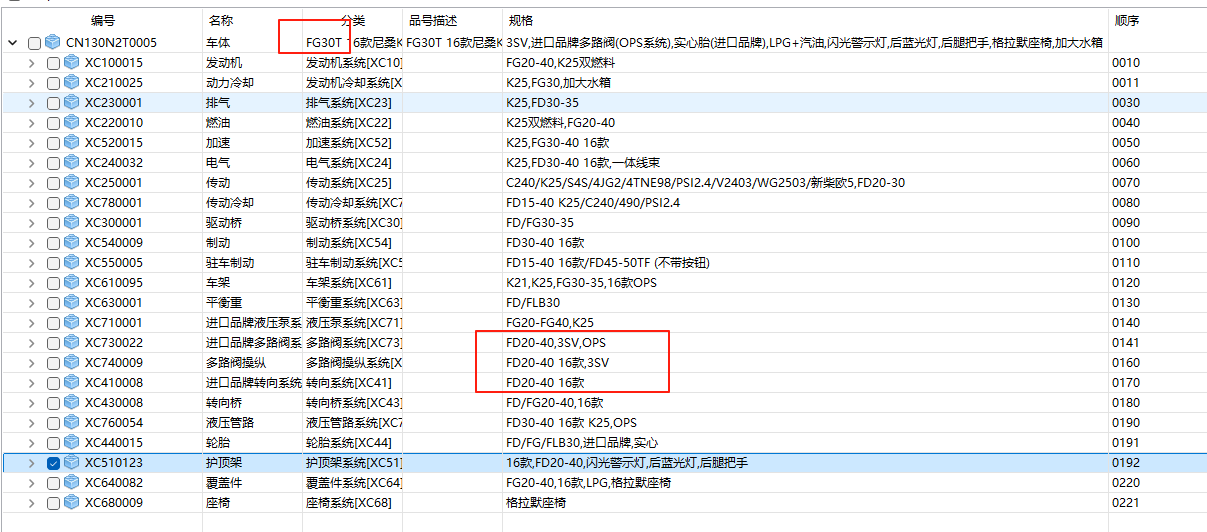
Task: Click the cube icon for XC680009
Action: 72,503
